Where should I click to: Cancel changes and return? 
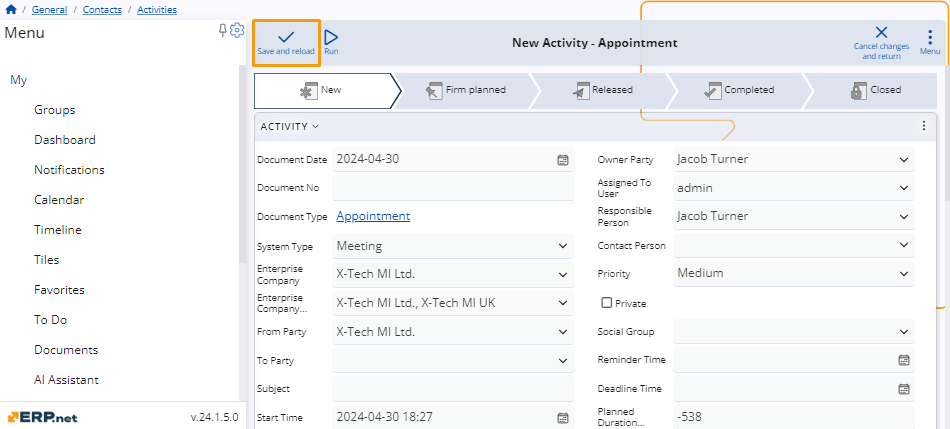[x=881, y=42]
